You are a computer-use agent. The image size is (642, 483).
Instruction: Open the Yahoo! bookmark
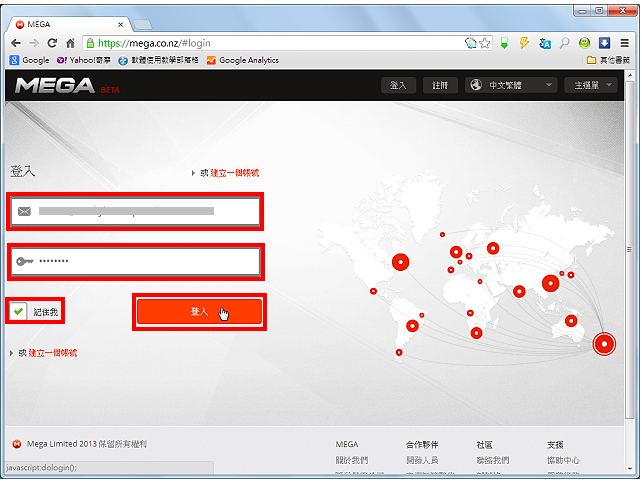coord(84,60)
